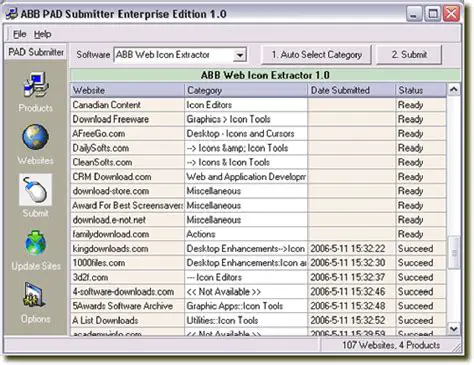Sort by the Website column header
474x365 pixels.
pos(127,90)
